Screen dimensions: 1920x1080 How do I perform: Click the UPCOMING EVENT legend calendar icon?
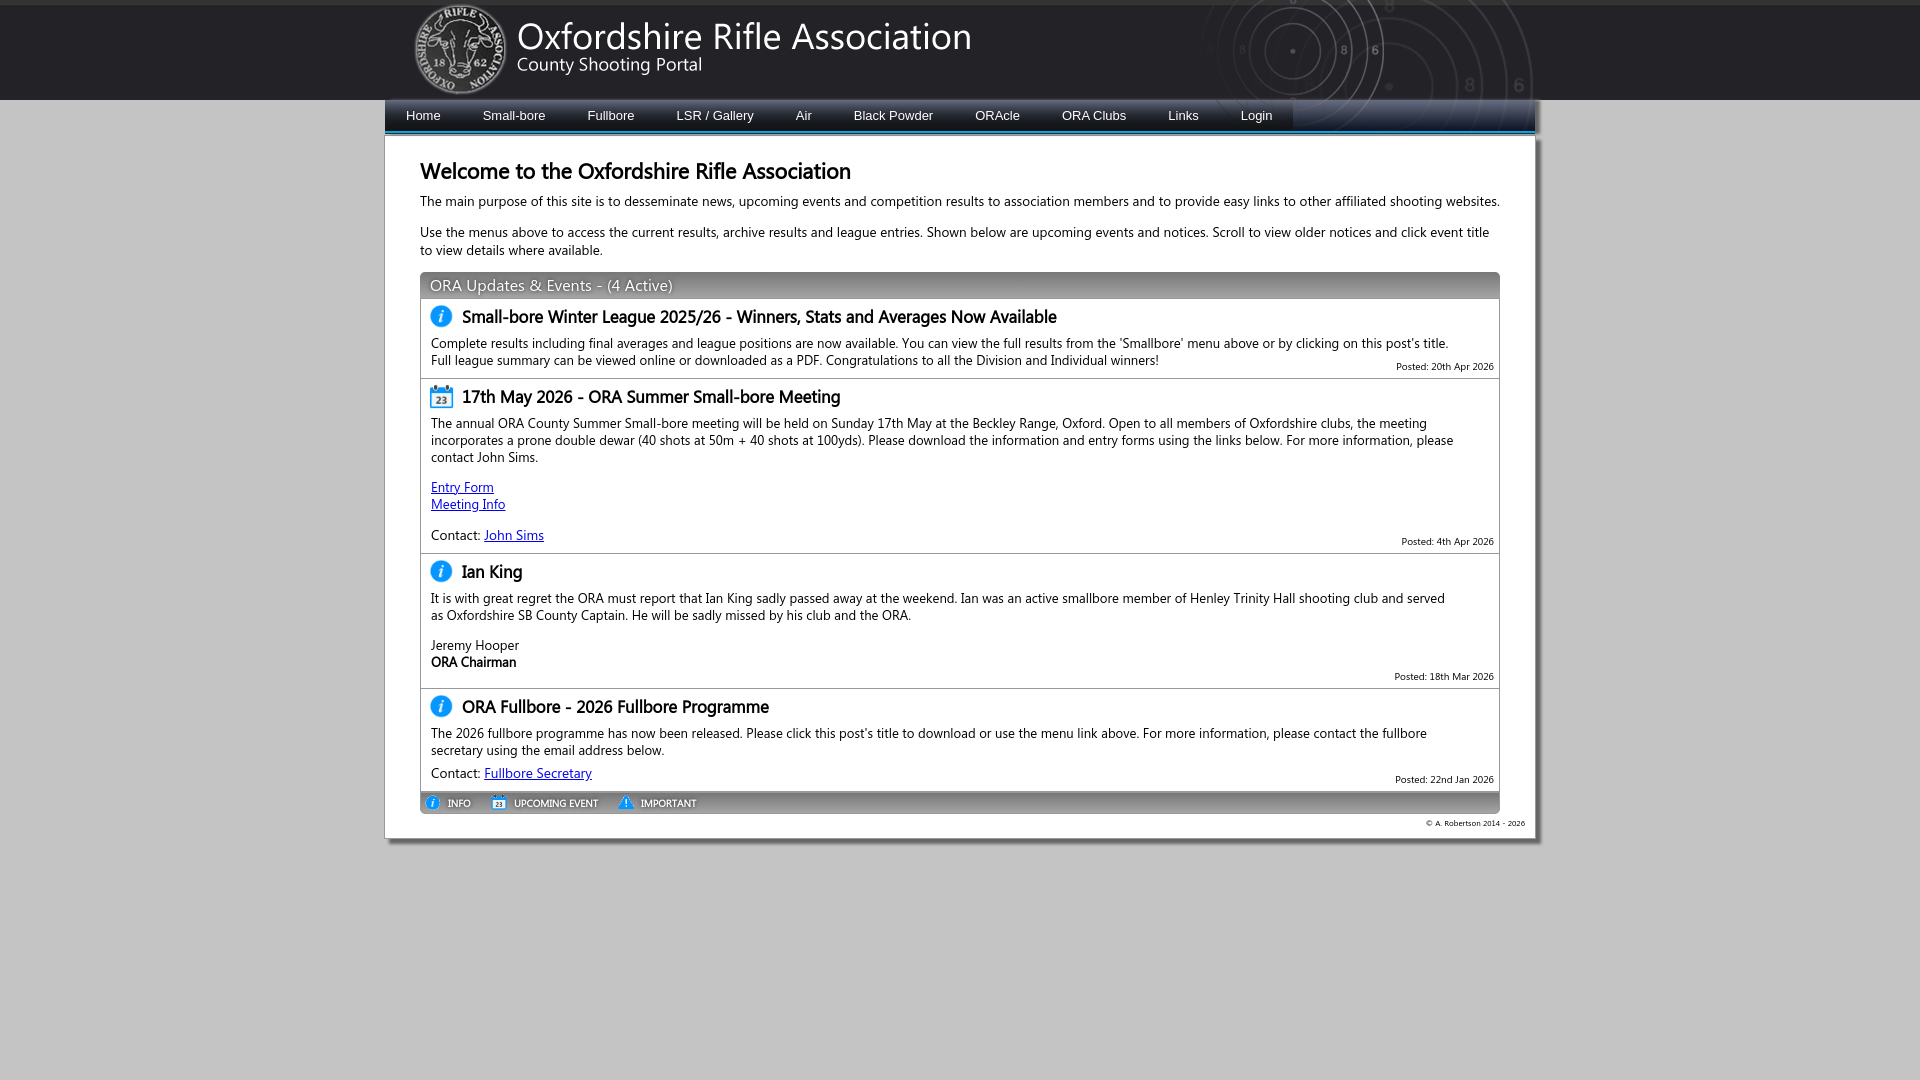499,803
